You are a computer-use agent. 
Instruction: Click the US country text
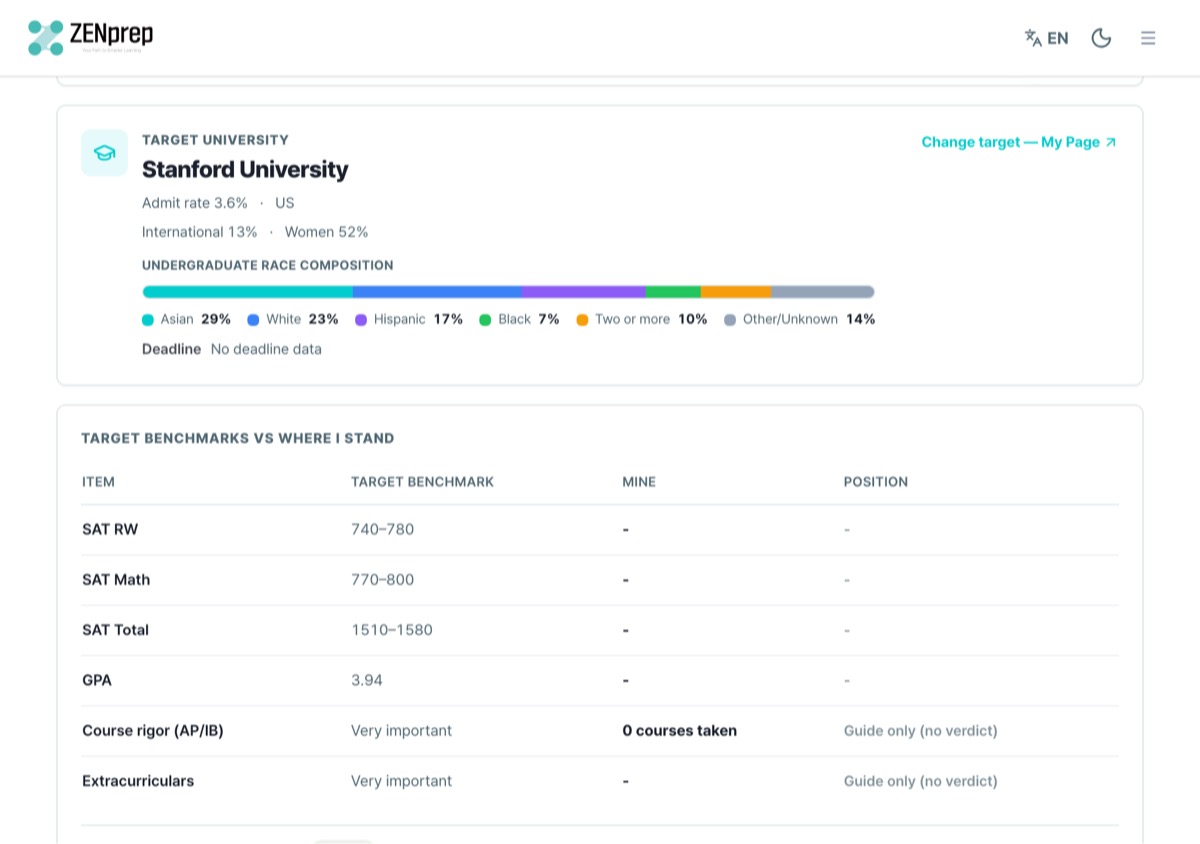click(x=285, y=203)
